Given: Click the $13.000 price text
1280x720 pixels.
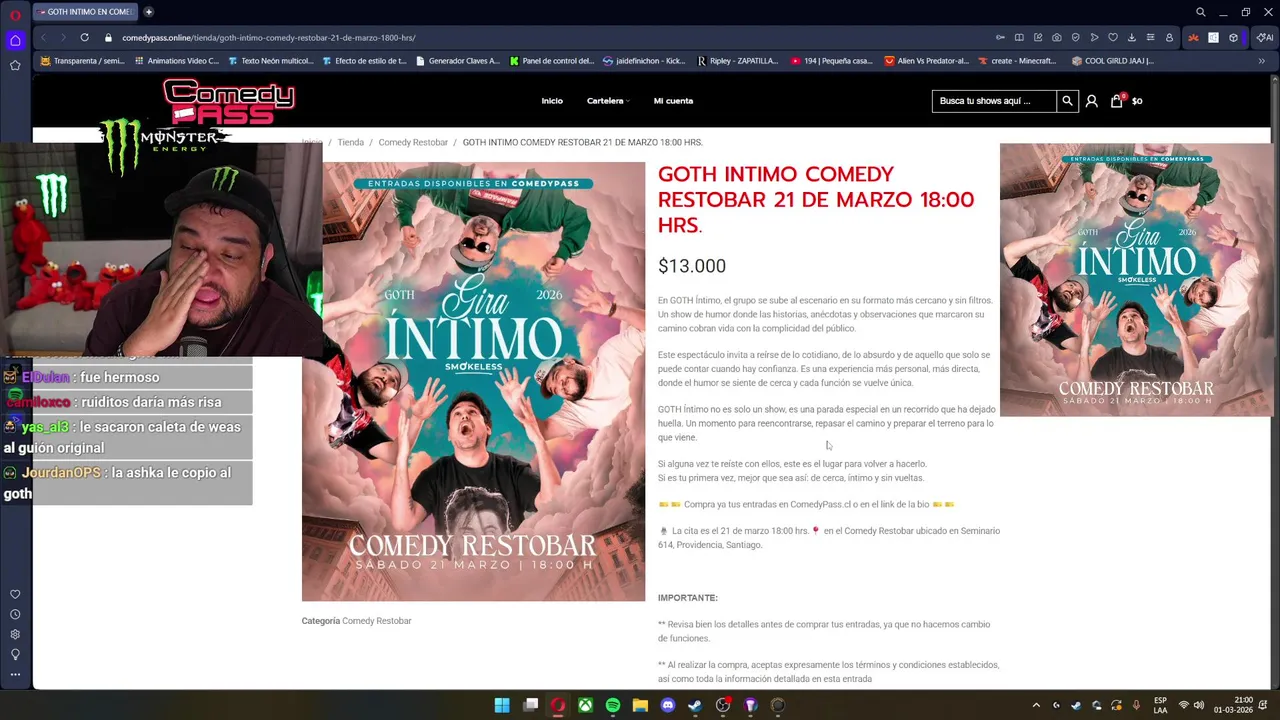Looking at the screenshot, I should point(692,266).
